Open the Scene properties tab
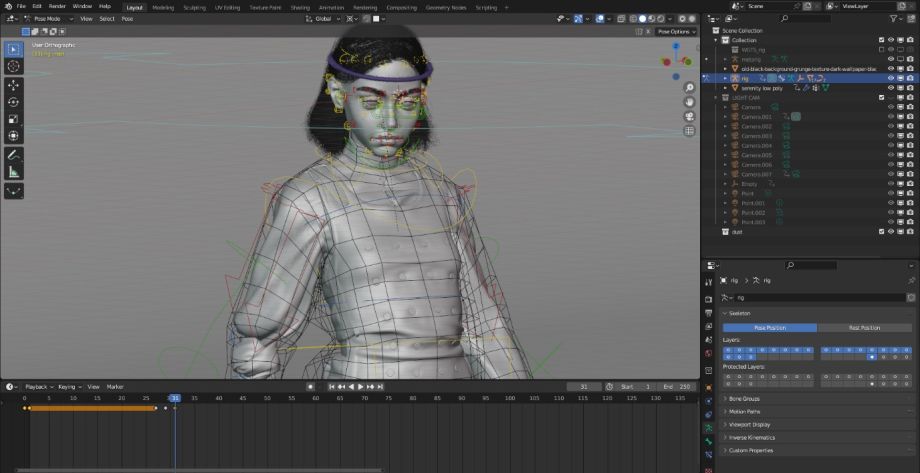The width and height of the screenshot is (920, 473). tap(709, 340)
